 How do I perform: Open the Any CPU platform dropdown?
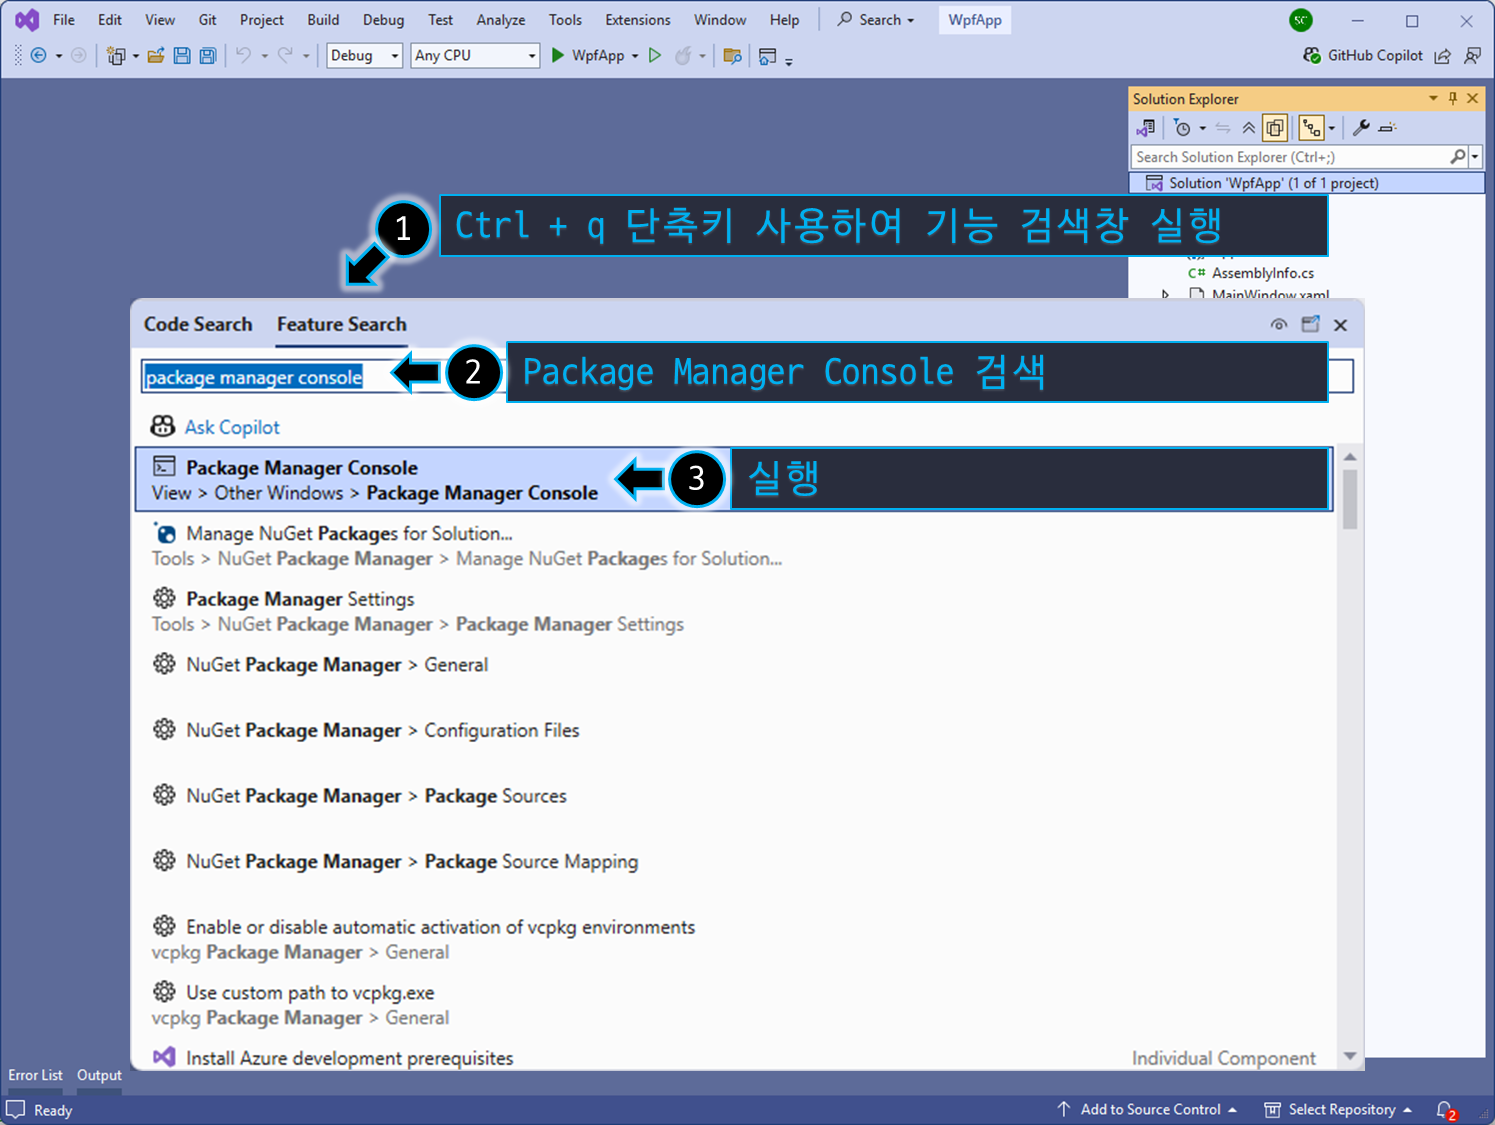[475, 56]
